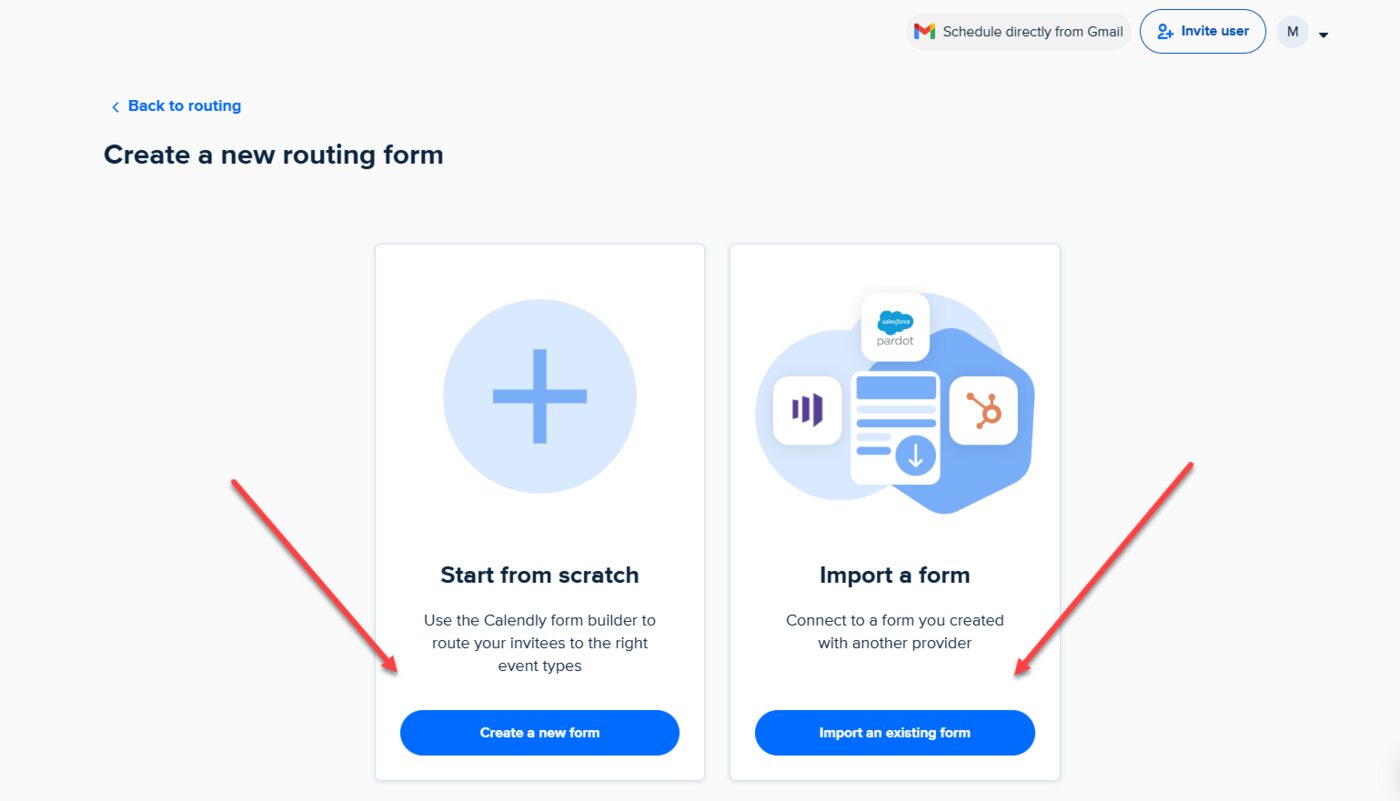Click the M profile avatar circle

pos(1292,31)
